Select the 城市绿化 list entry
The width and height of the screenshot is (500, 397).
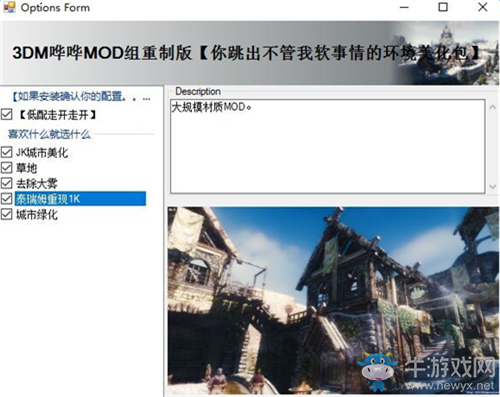(x=37, y=215)
